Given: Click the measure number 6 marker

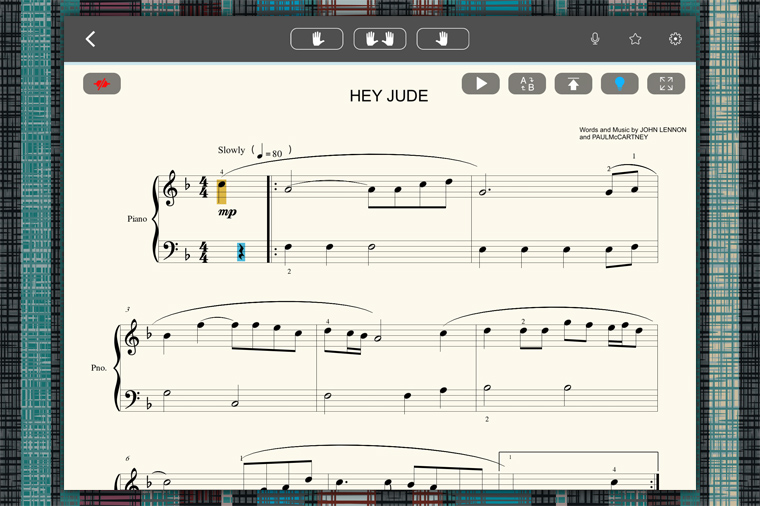Looking at the screenshot, I should pyautogui.click(x=127, y=458).
